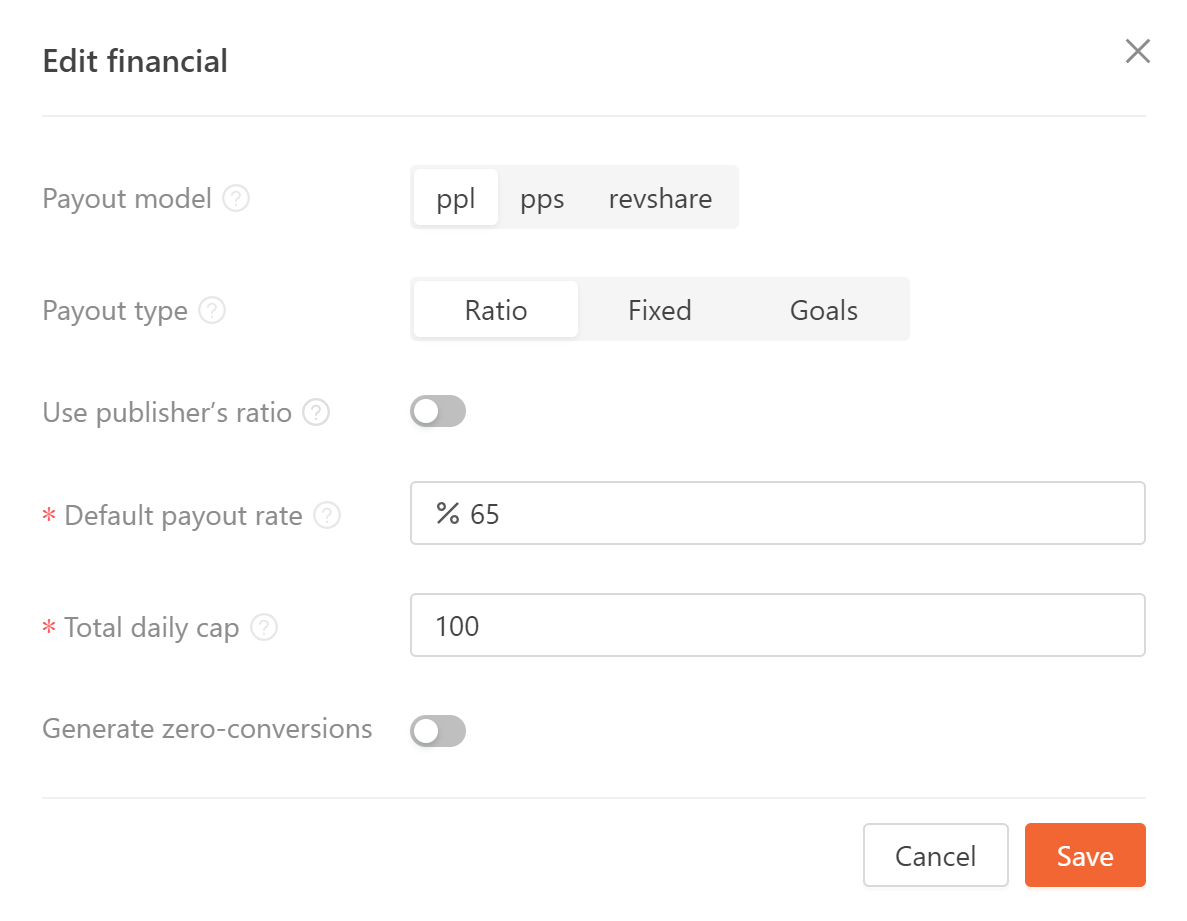Select the pps payout model

point(541,198)
